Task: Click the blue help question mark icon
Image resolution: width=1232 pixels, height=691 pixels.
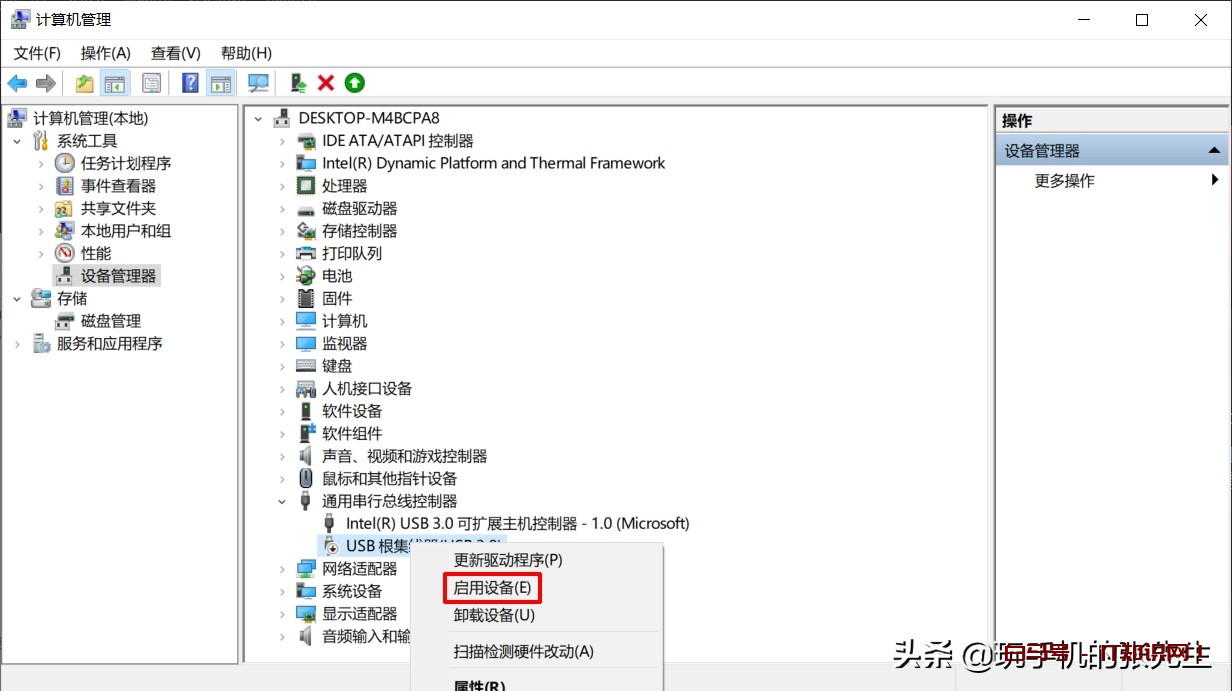Action: pos(190,83)
